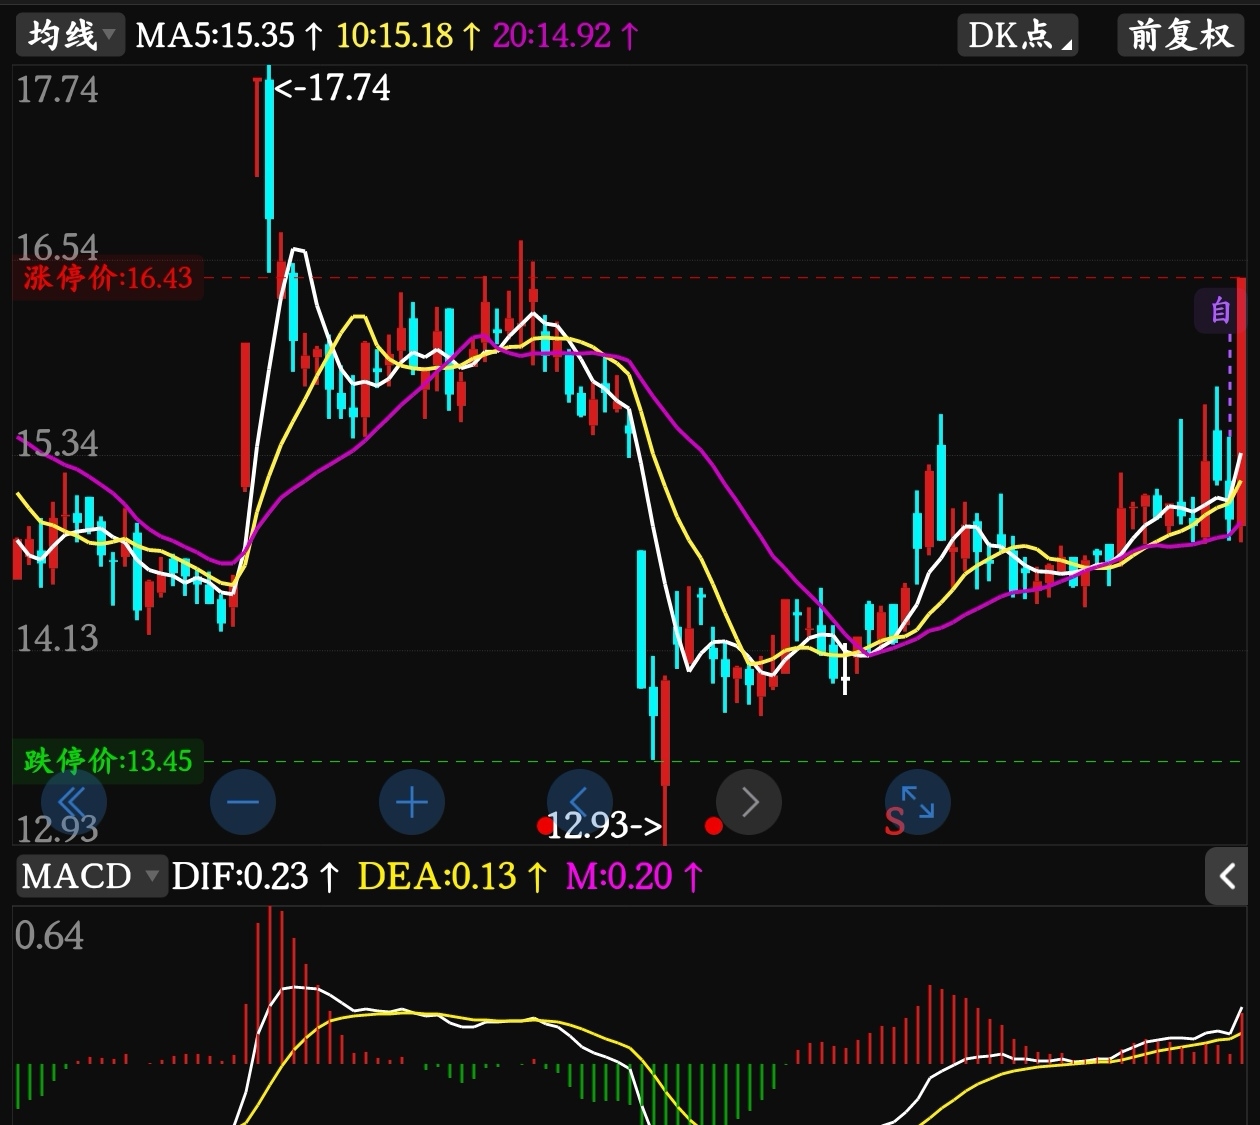The width and height of the screenshot is (1260, 1125).
Task: Move chart back one step with left arrow
Action: click(579, 801)
